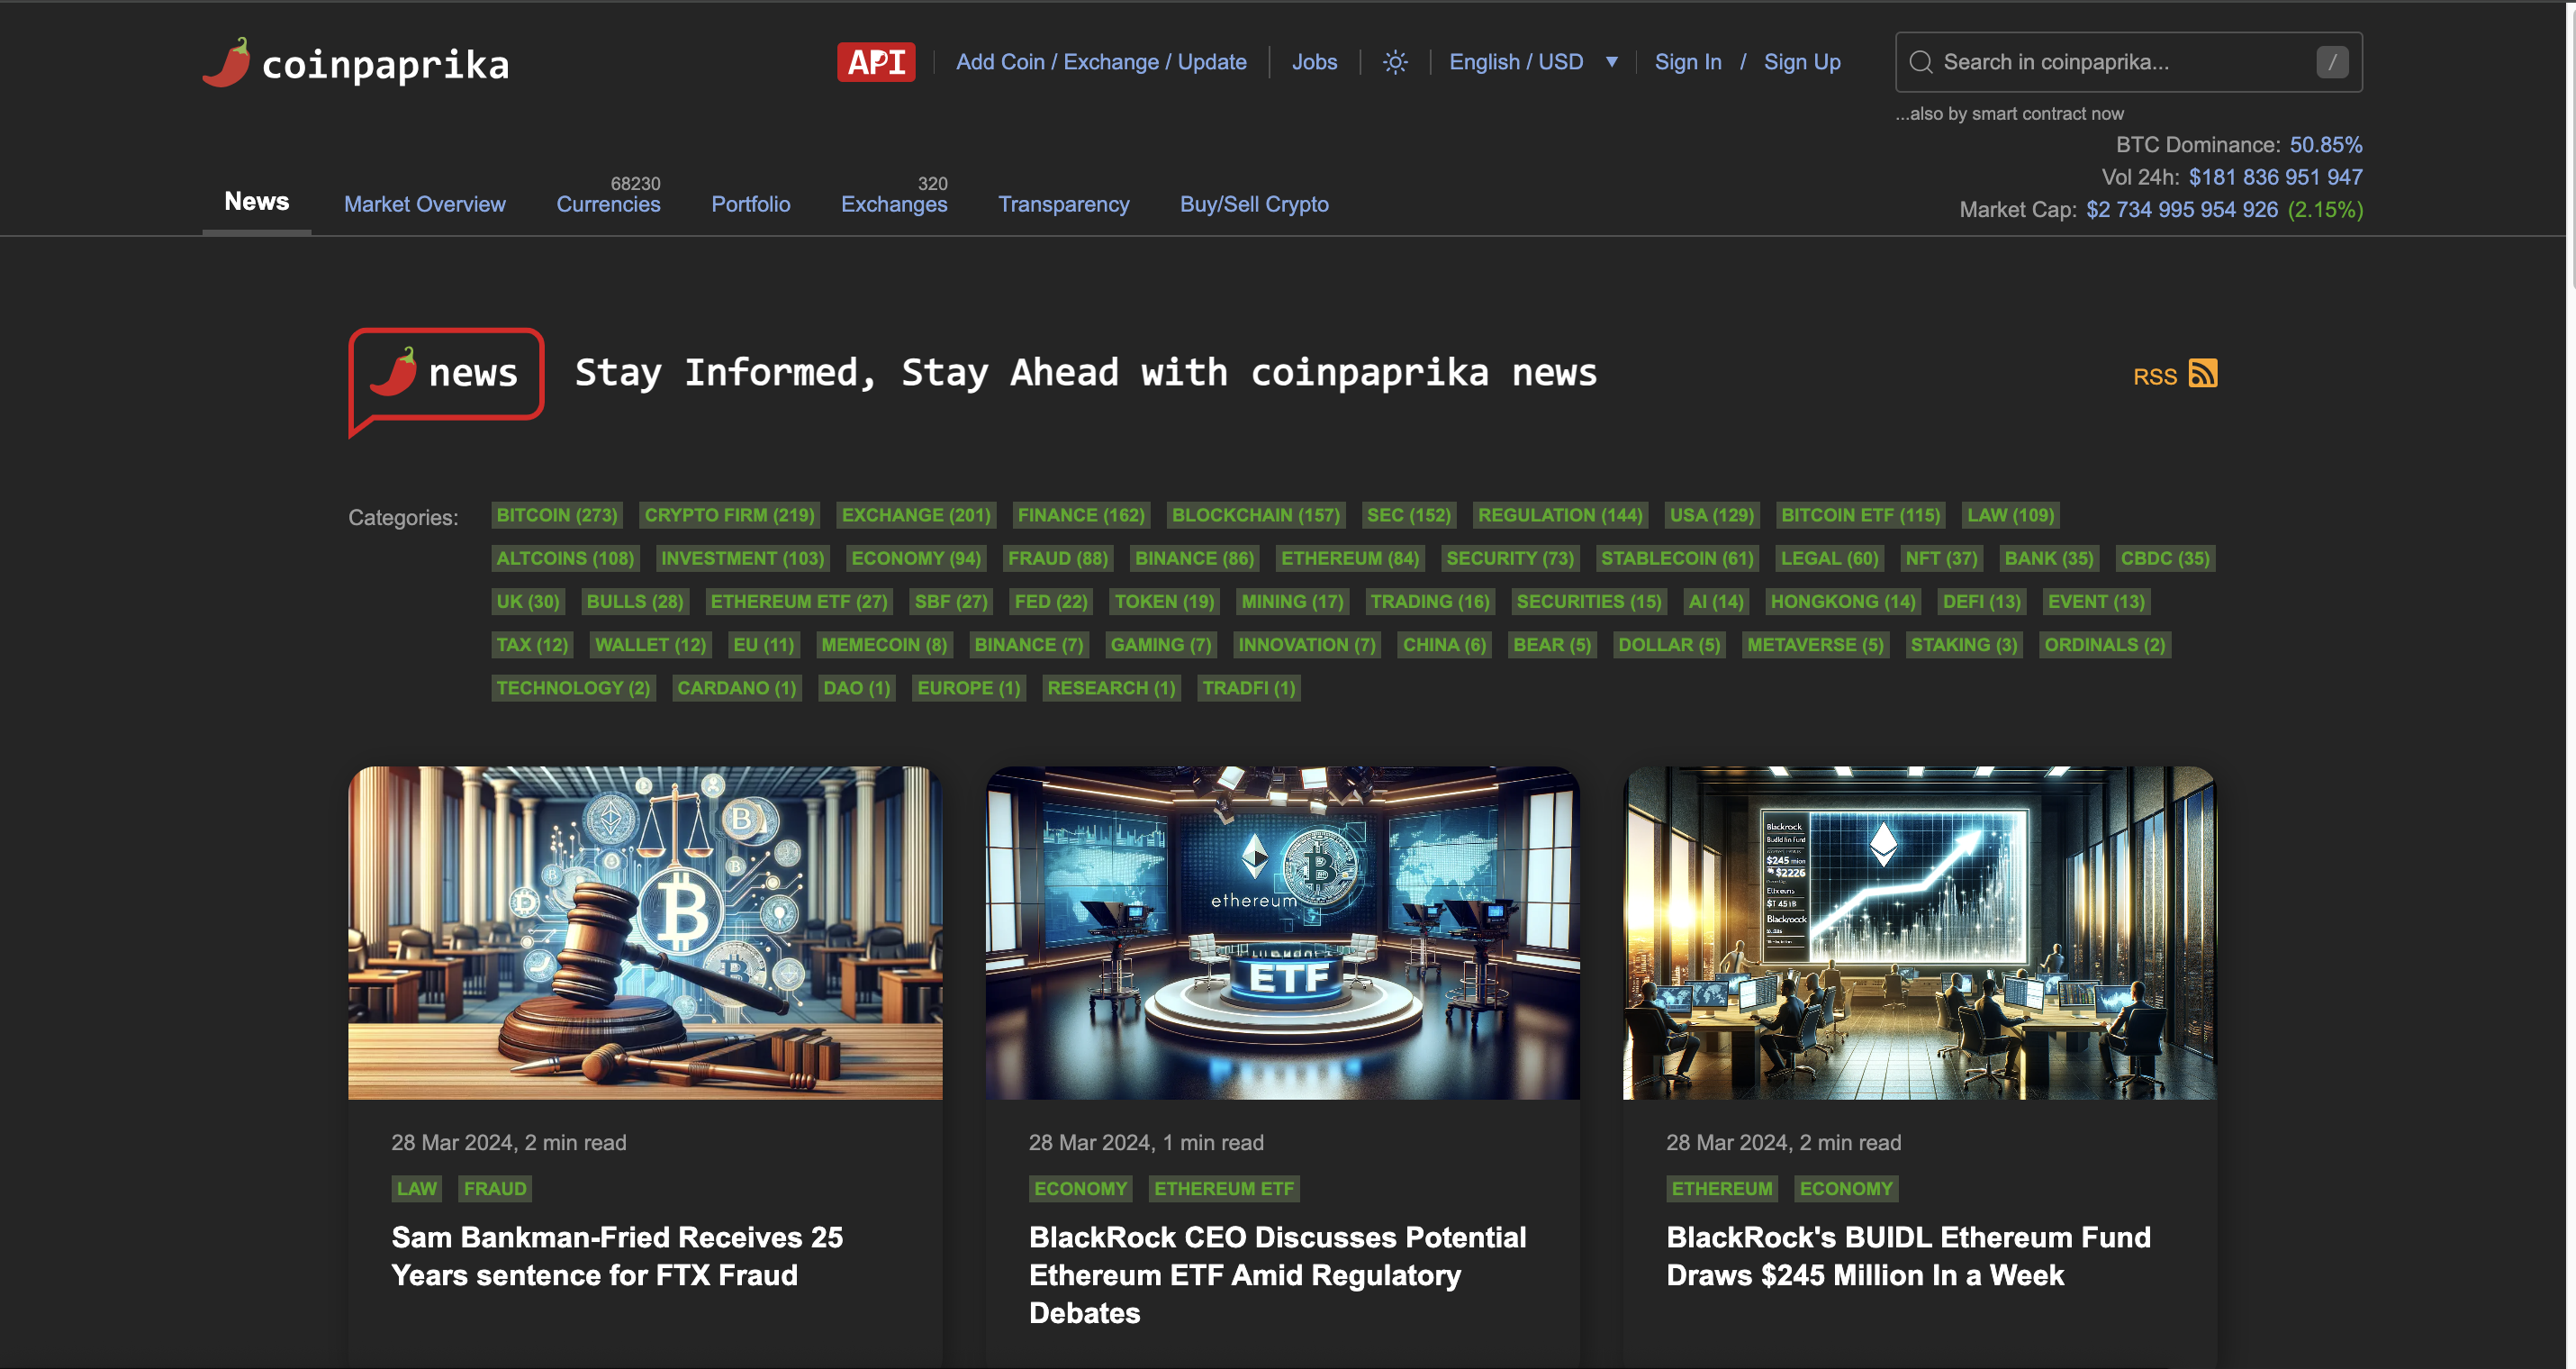Open the gavel and Bitcoin article thumbnail
The width and height of the screenshot is (2576, 1369).
pyautogui.click(x=645, y=933)
